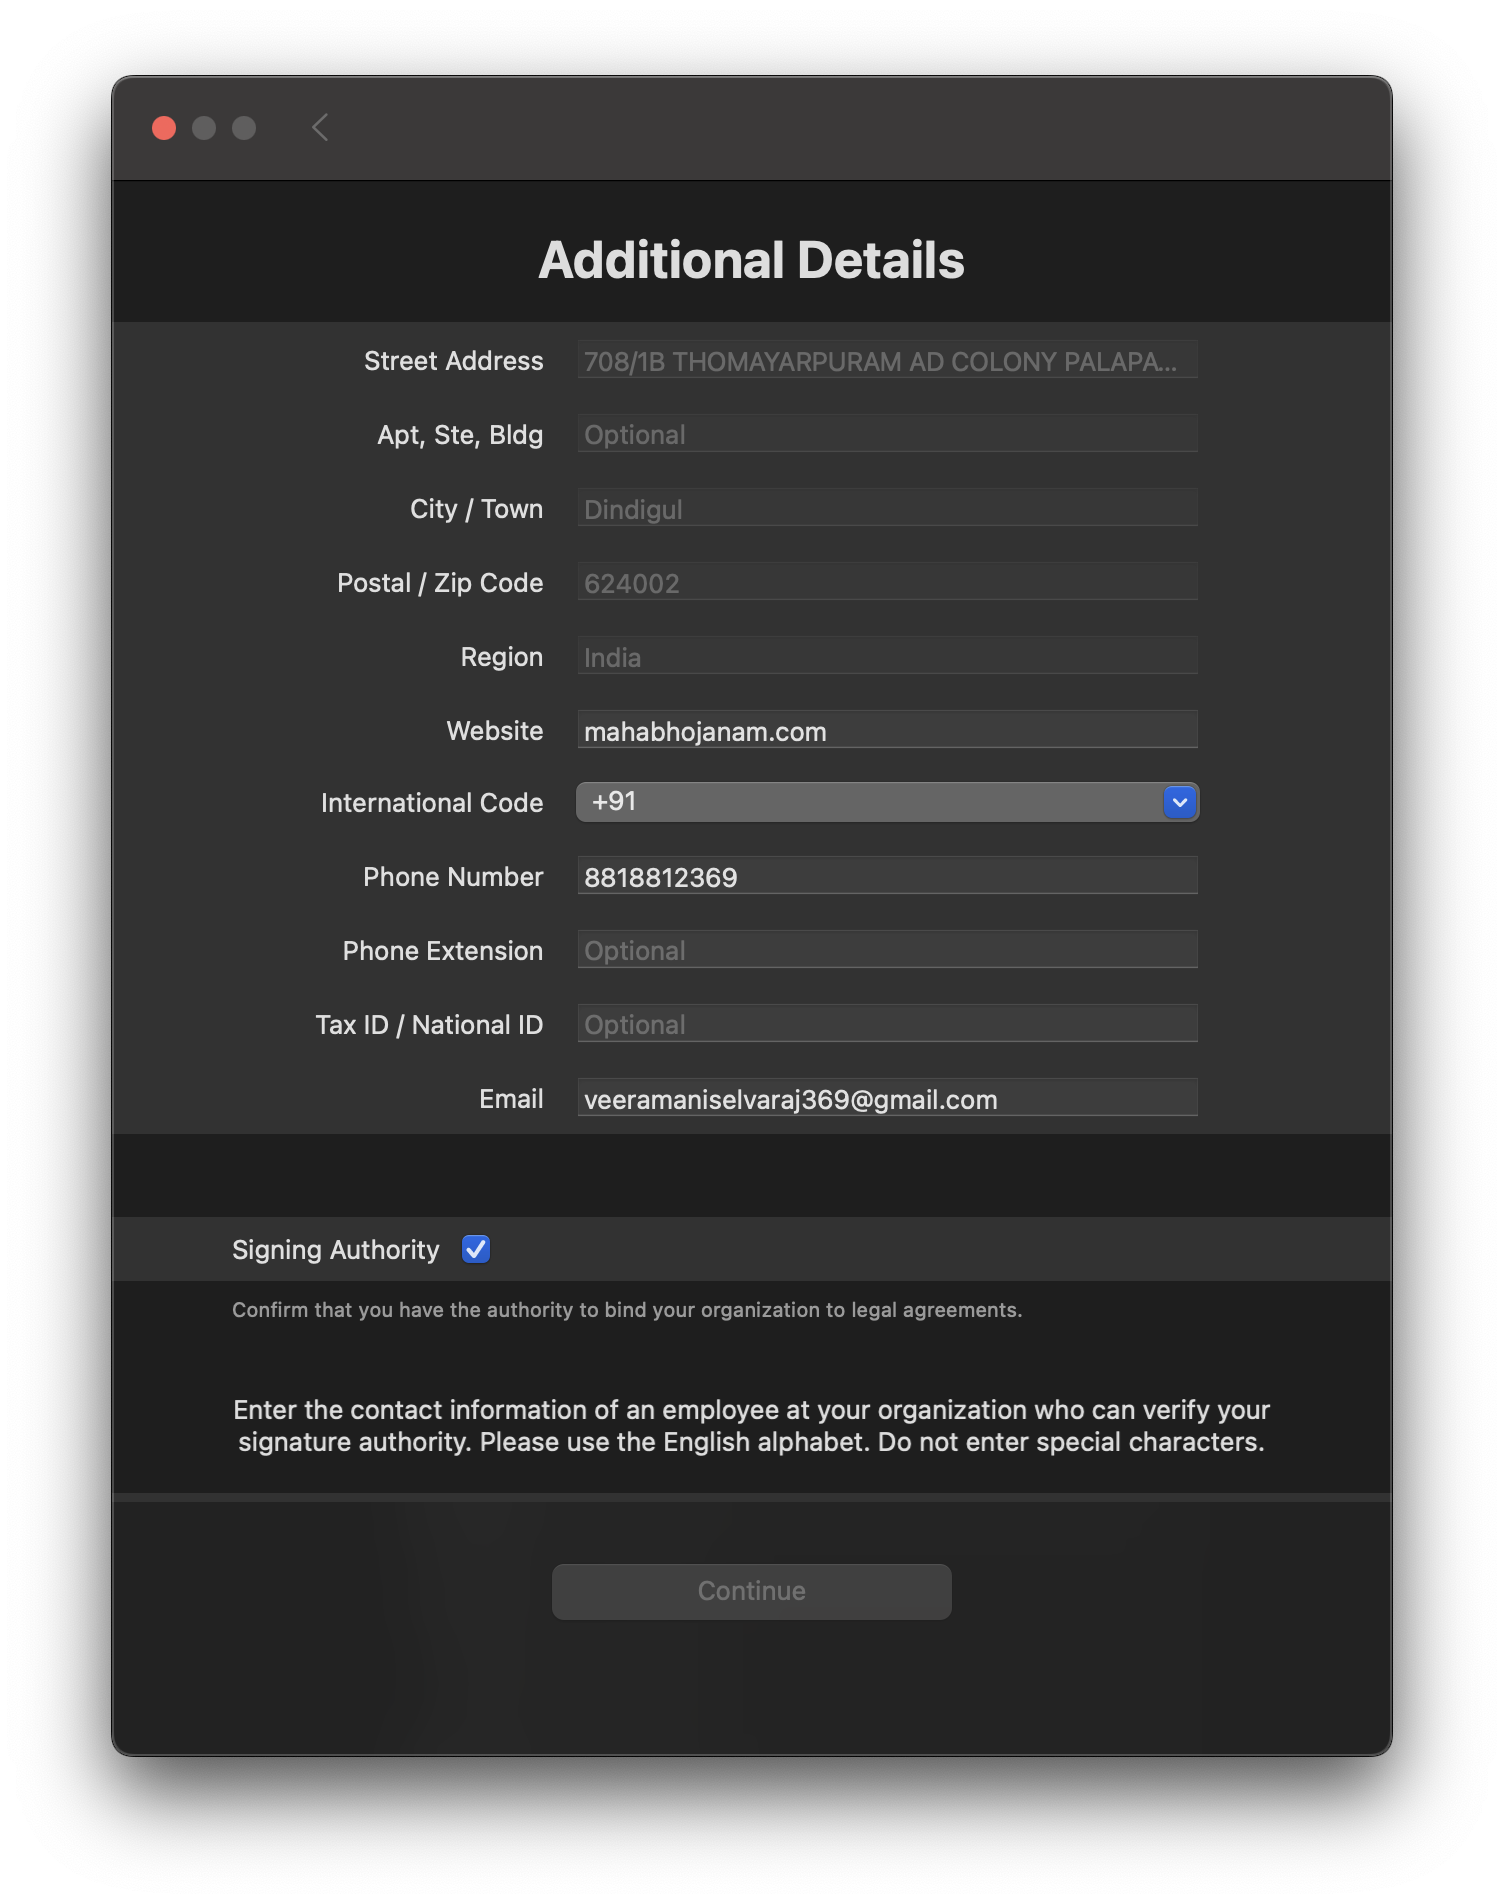Select the +91 country code popup
Viewport: 1504px width, 1904px height.
point(868,802)
